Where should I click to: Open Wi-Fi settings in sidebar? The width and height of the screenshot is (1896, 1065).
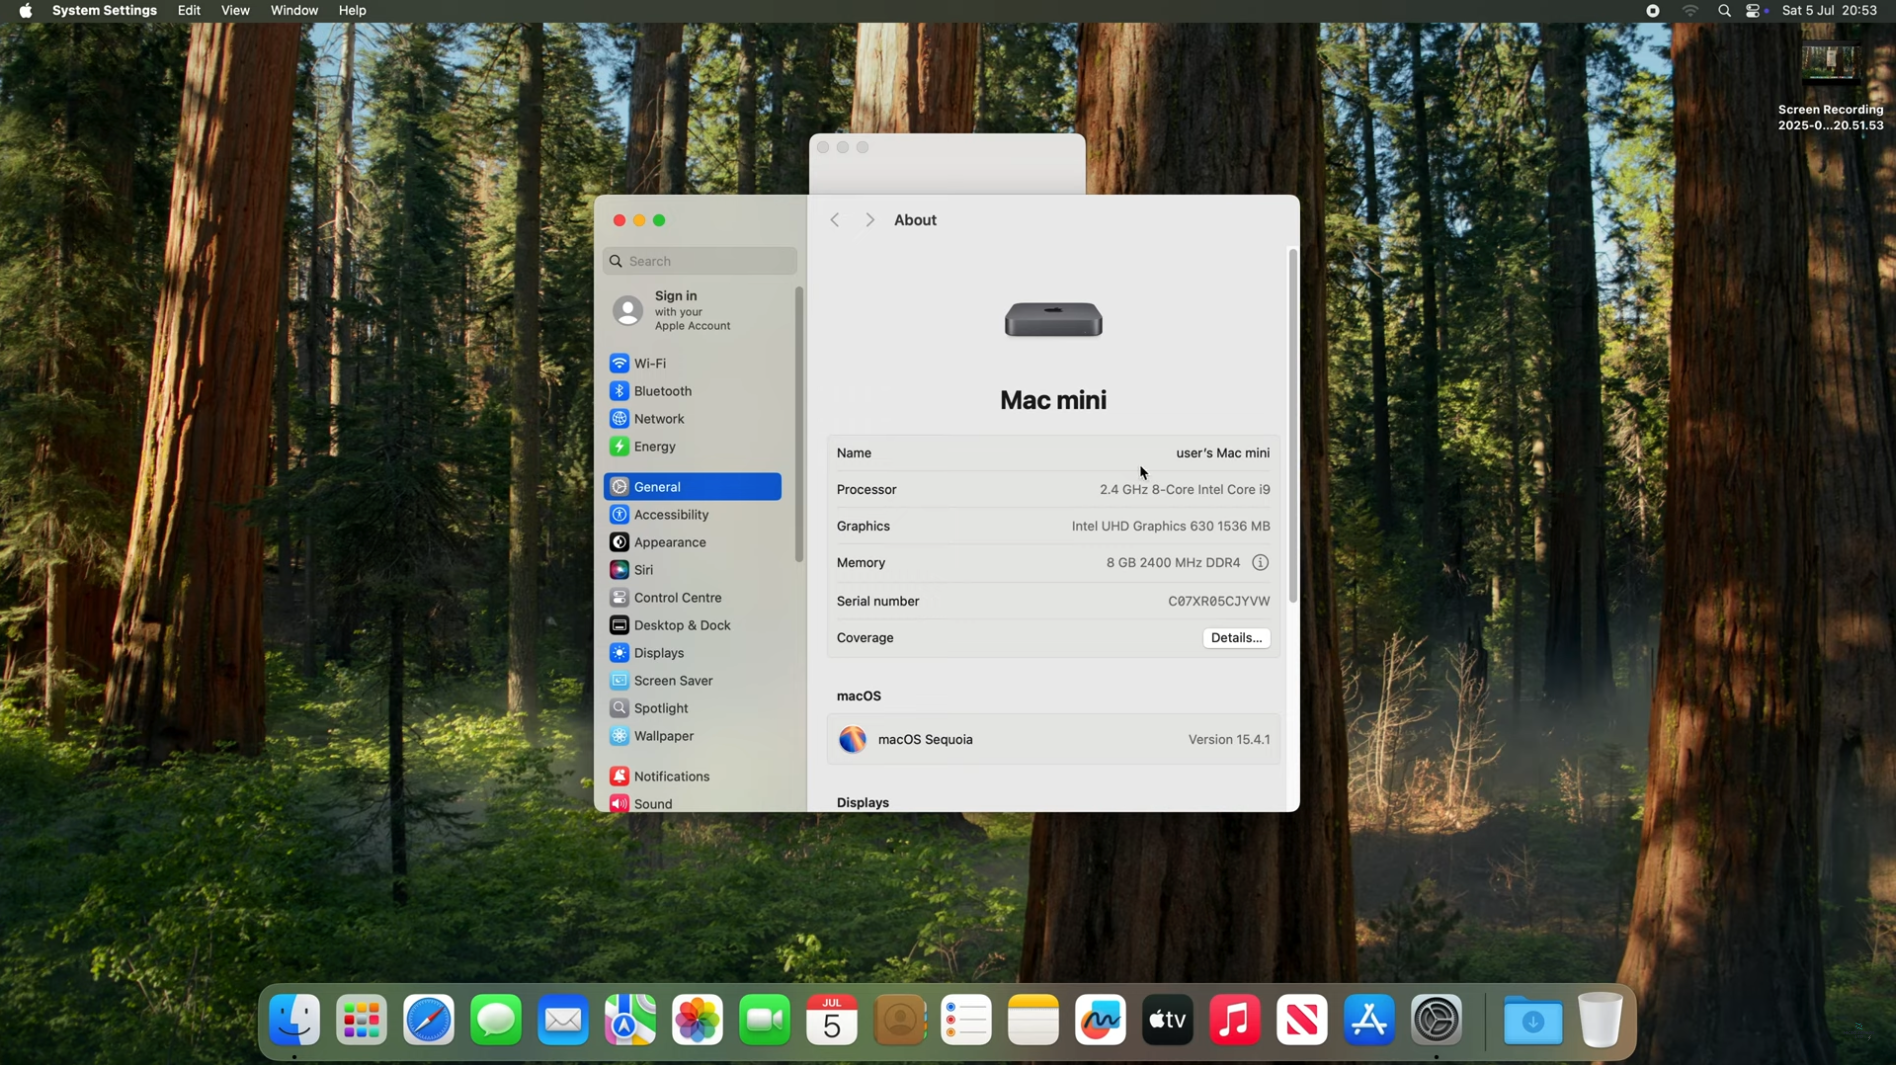pos(650,364)
